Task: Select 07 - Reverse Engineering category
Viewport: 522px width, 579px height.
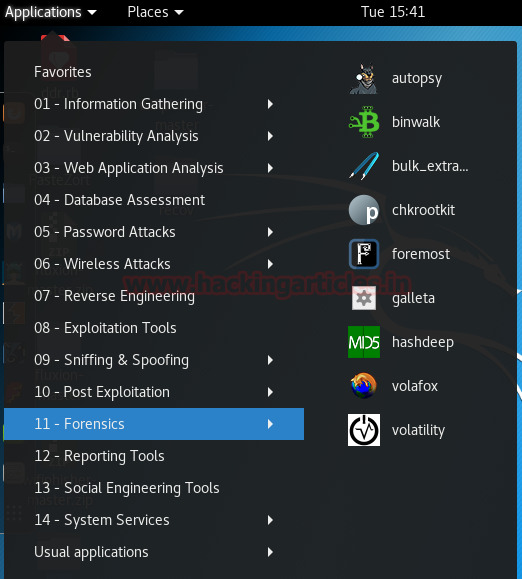Action: pyautogui.click(x=154, y=296)
